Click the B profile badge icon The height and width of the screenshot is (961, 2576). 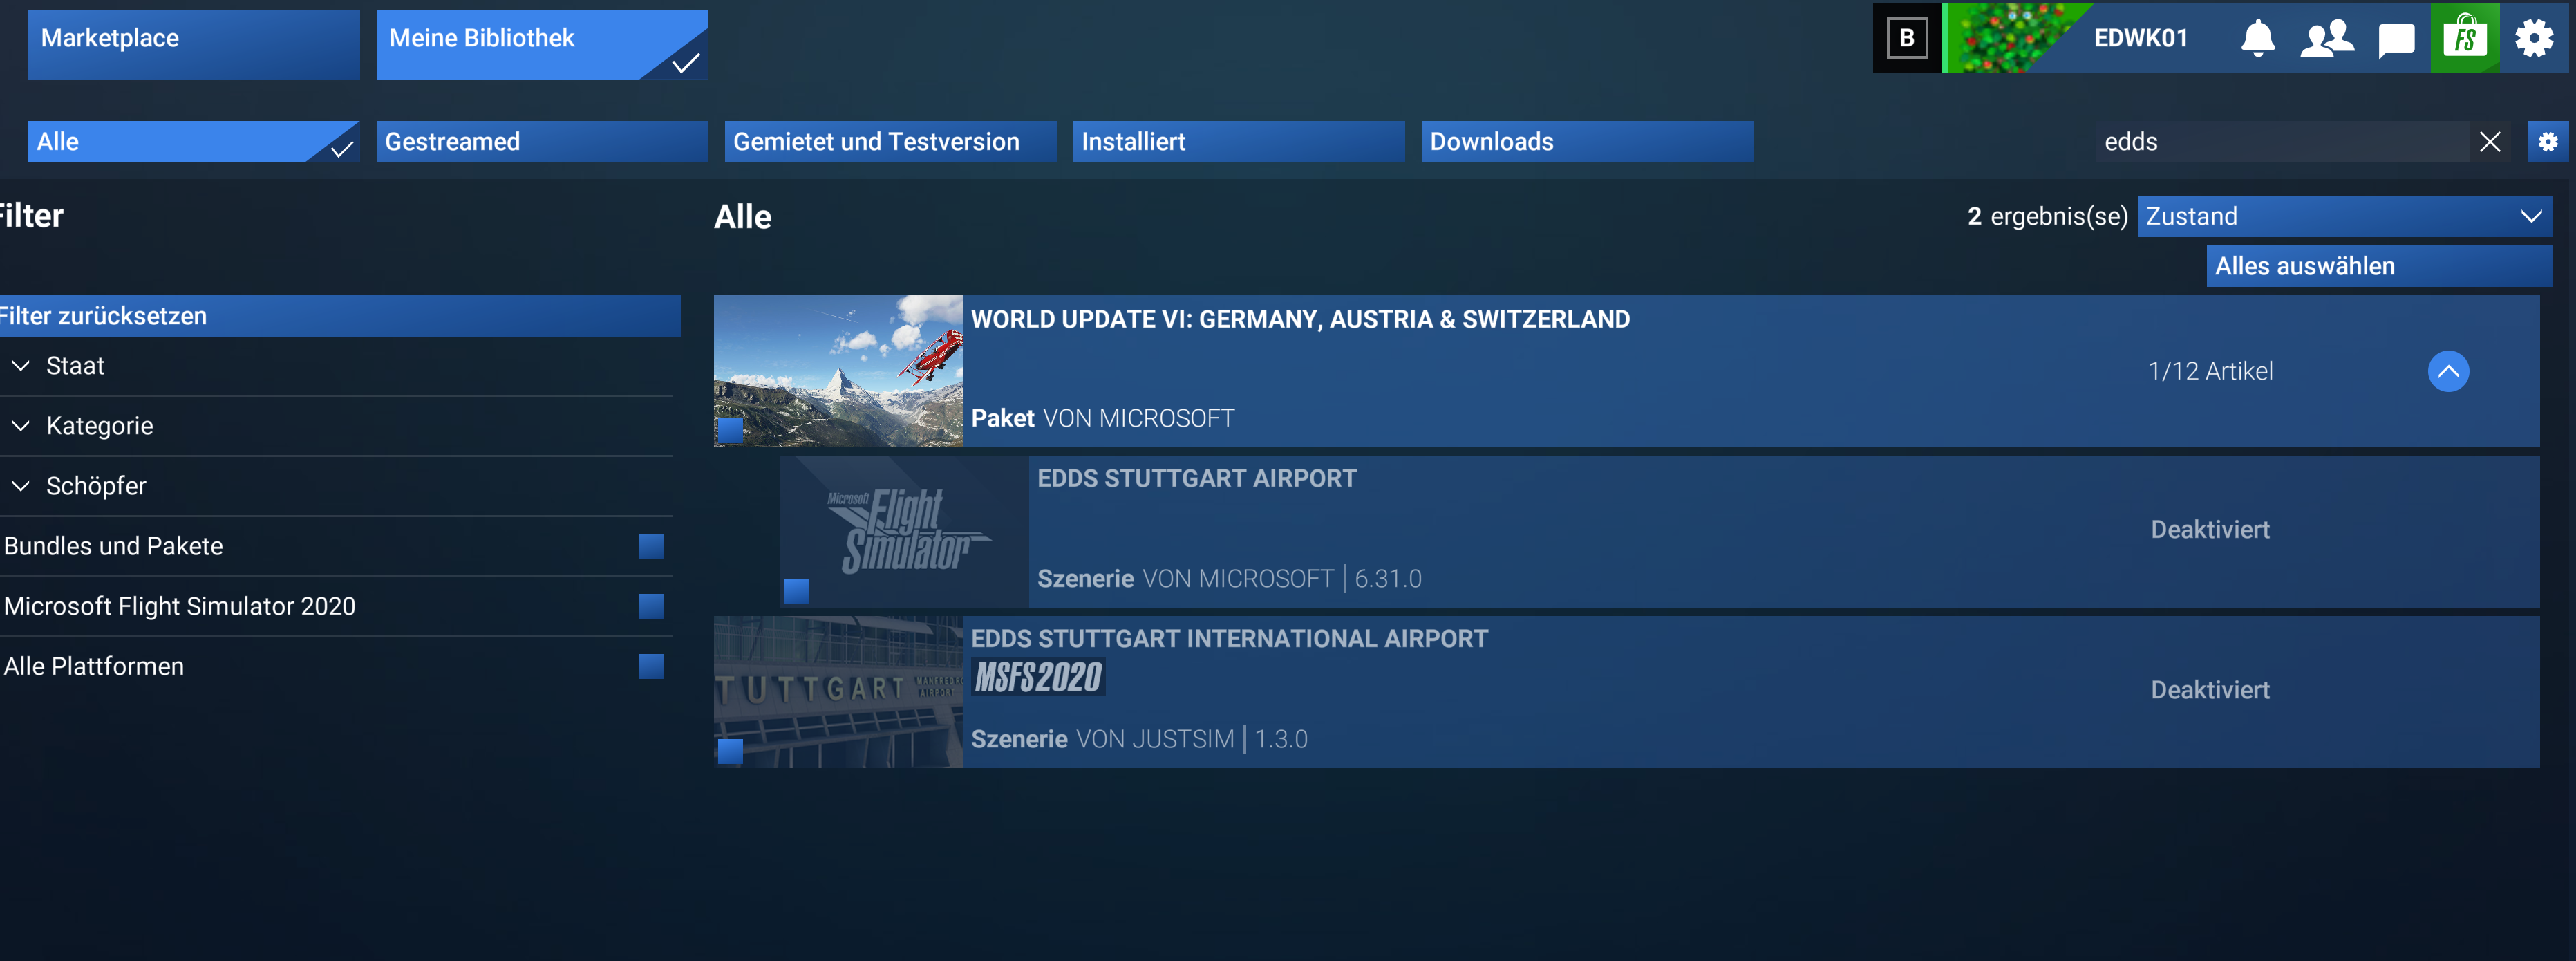click(1907, 38)
